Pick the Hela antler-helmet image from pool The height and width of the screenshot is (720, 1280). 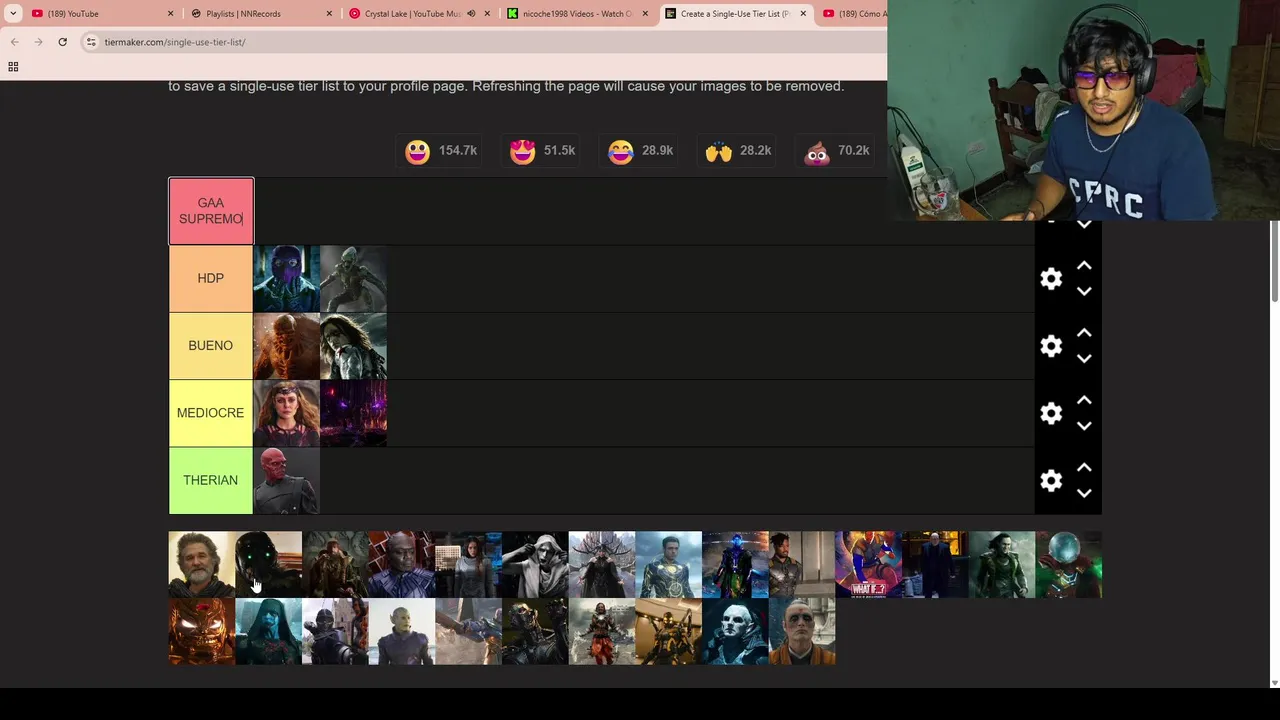(x=602, y=565)
